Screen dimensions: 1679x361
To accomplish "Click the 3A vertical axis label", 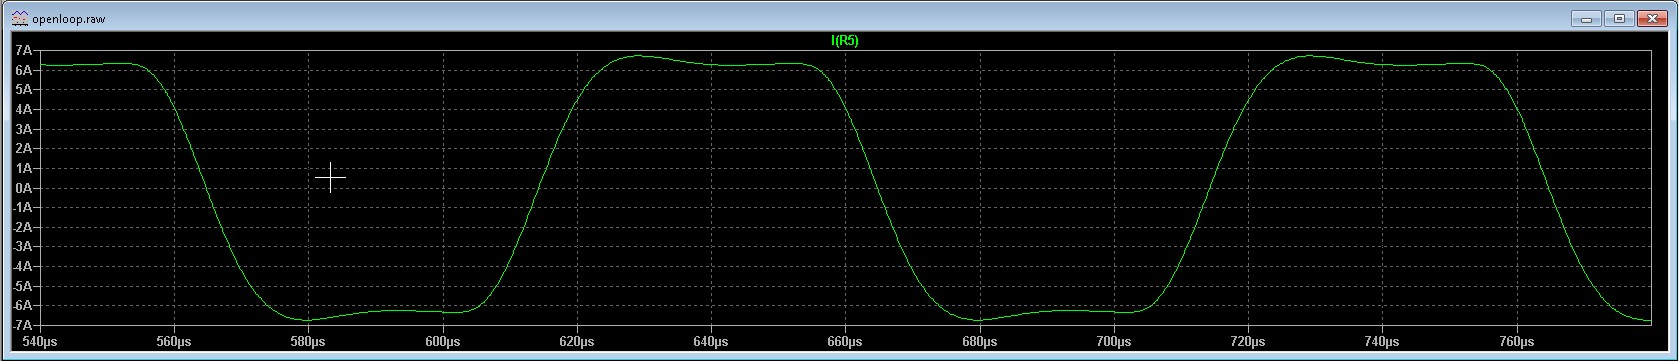I will tap(24, 129).
